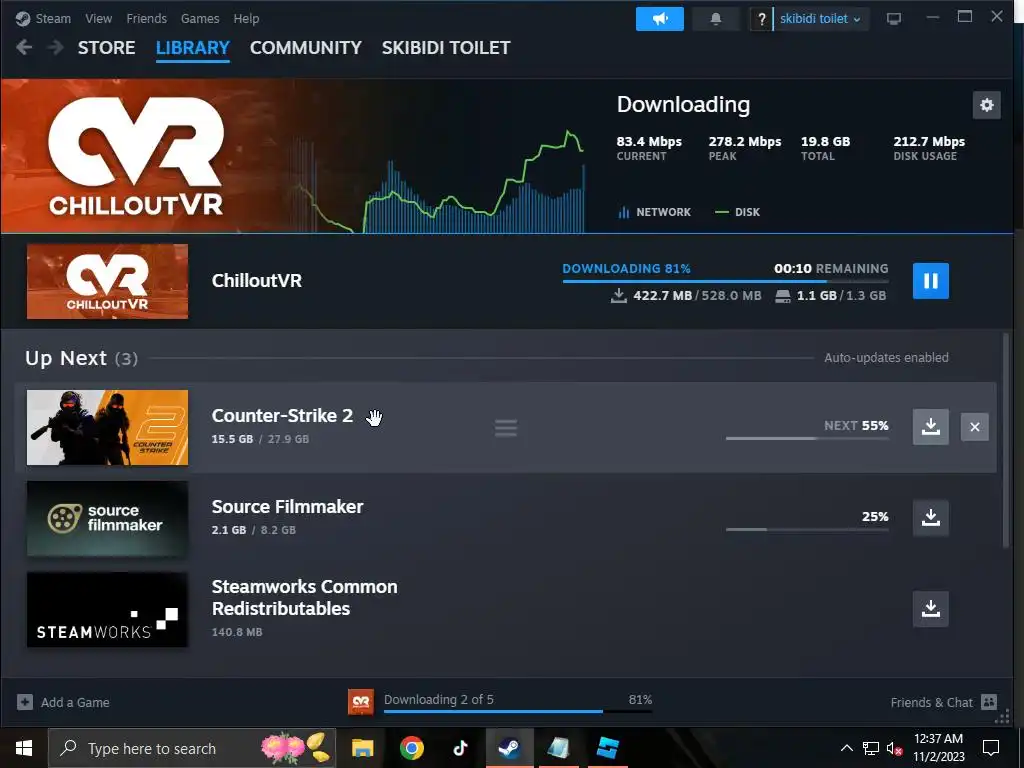Open the Help menu
The width and height of the screenshot is (1024, 768).
pos(246,18)
